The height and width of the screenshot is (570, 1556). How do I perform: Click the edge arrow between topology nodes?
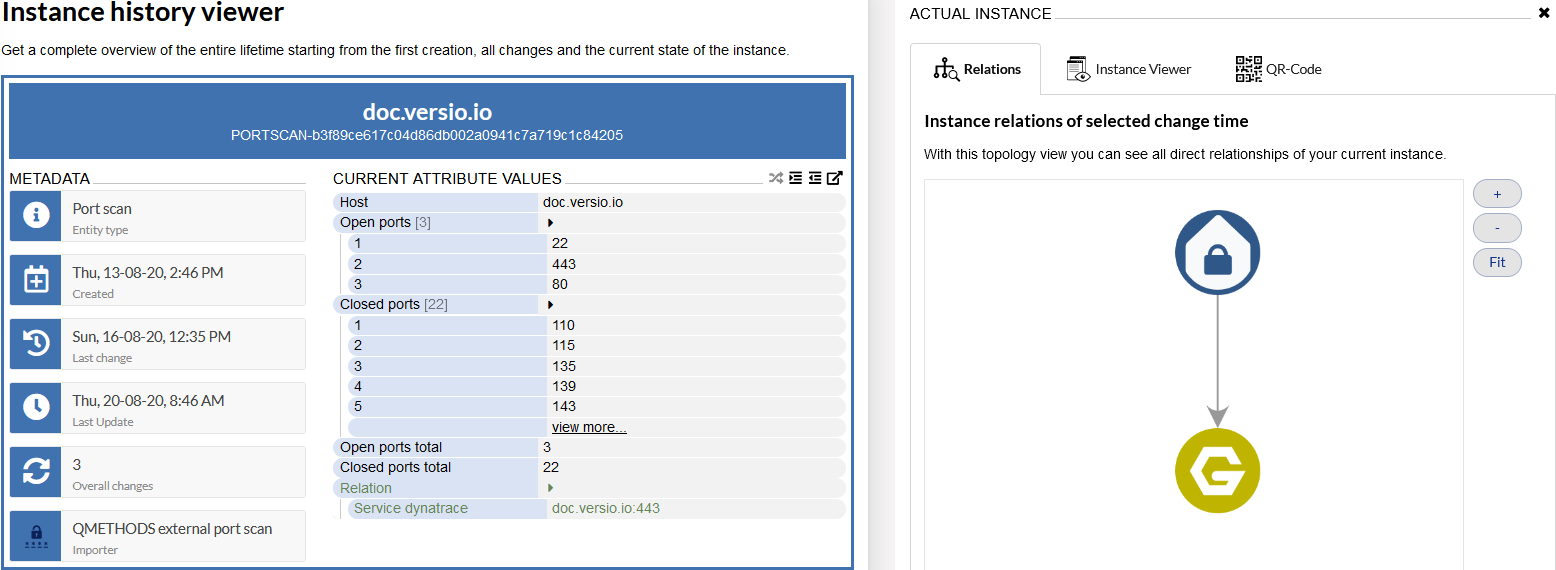tap(1217, 362)
